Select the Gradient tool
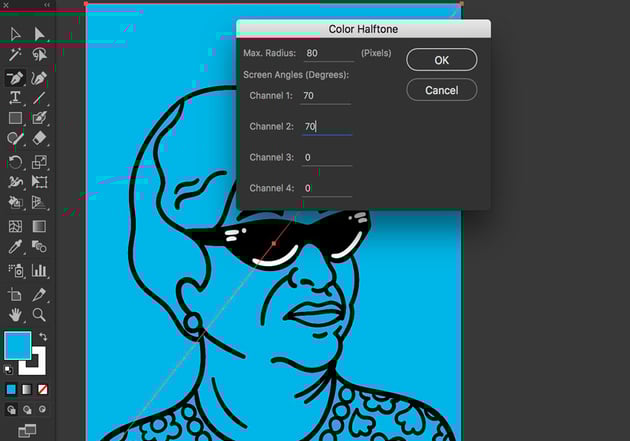 (x=39, y=227)
